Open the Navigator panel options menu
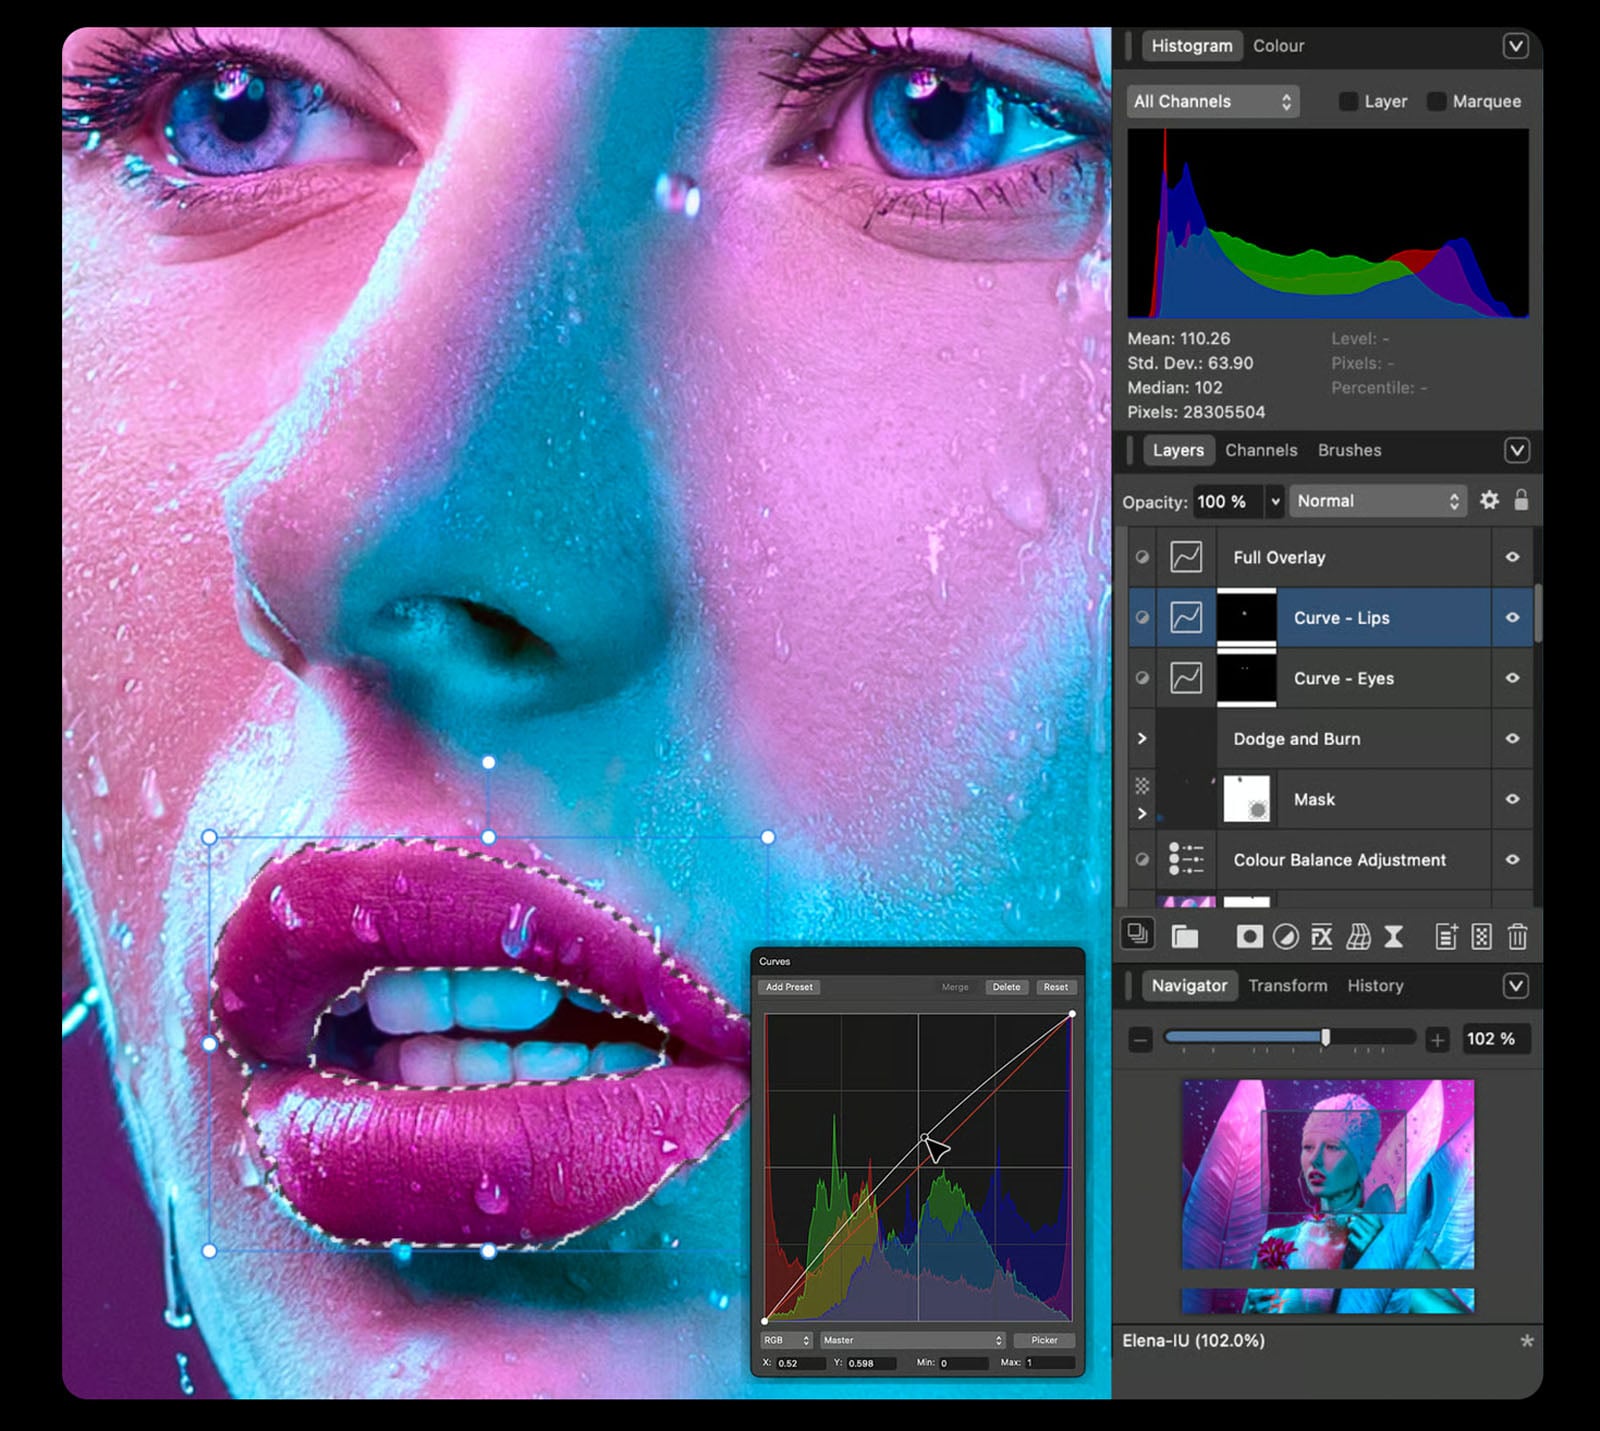The height and width of the screenshot is (1431, 1600). (x=1516, y=986)
